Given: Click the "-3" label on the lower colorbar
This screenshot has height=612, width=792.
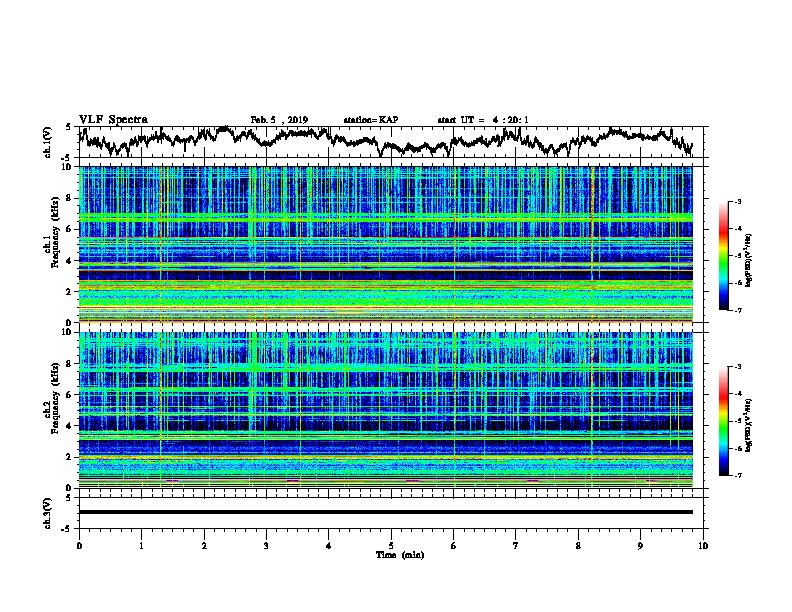Looking at the screenshot, I should (738, 367).
